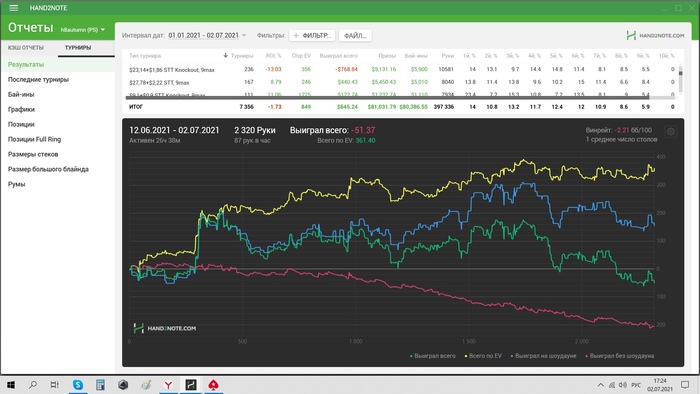This screenshot has height=394, width=700.
Task: Click the results table vertical scrollbar
Action: tap(680, 79)
